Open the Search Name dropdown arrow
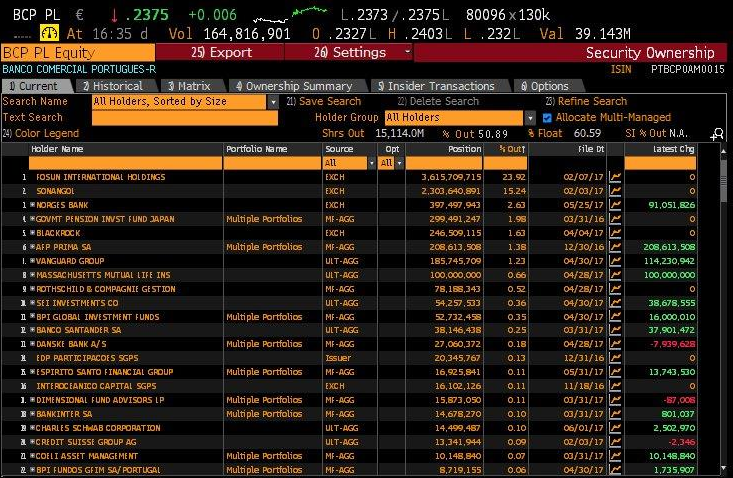The height and width of the screenshot is (478, 733). pyautogui.click(x=273, y=102)
